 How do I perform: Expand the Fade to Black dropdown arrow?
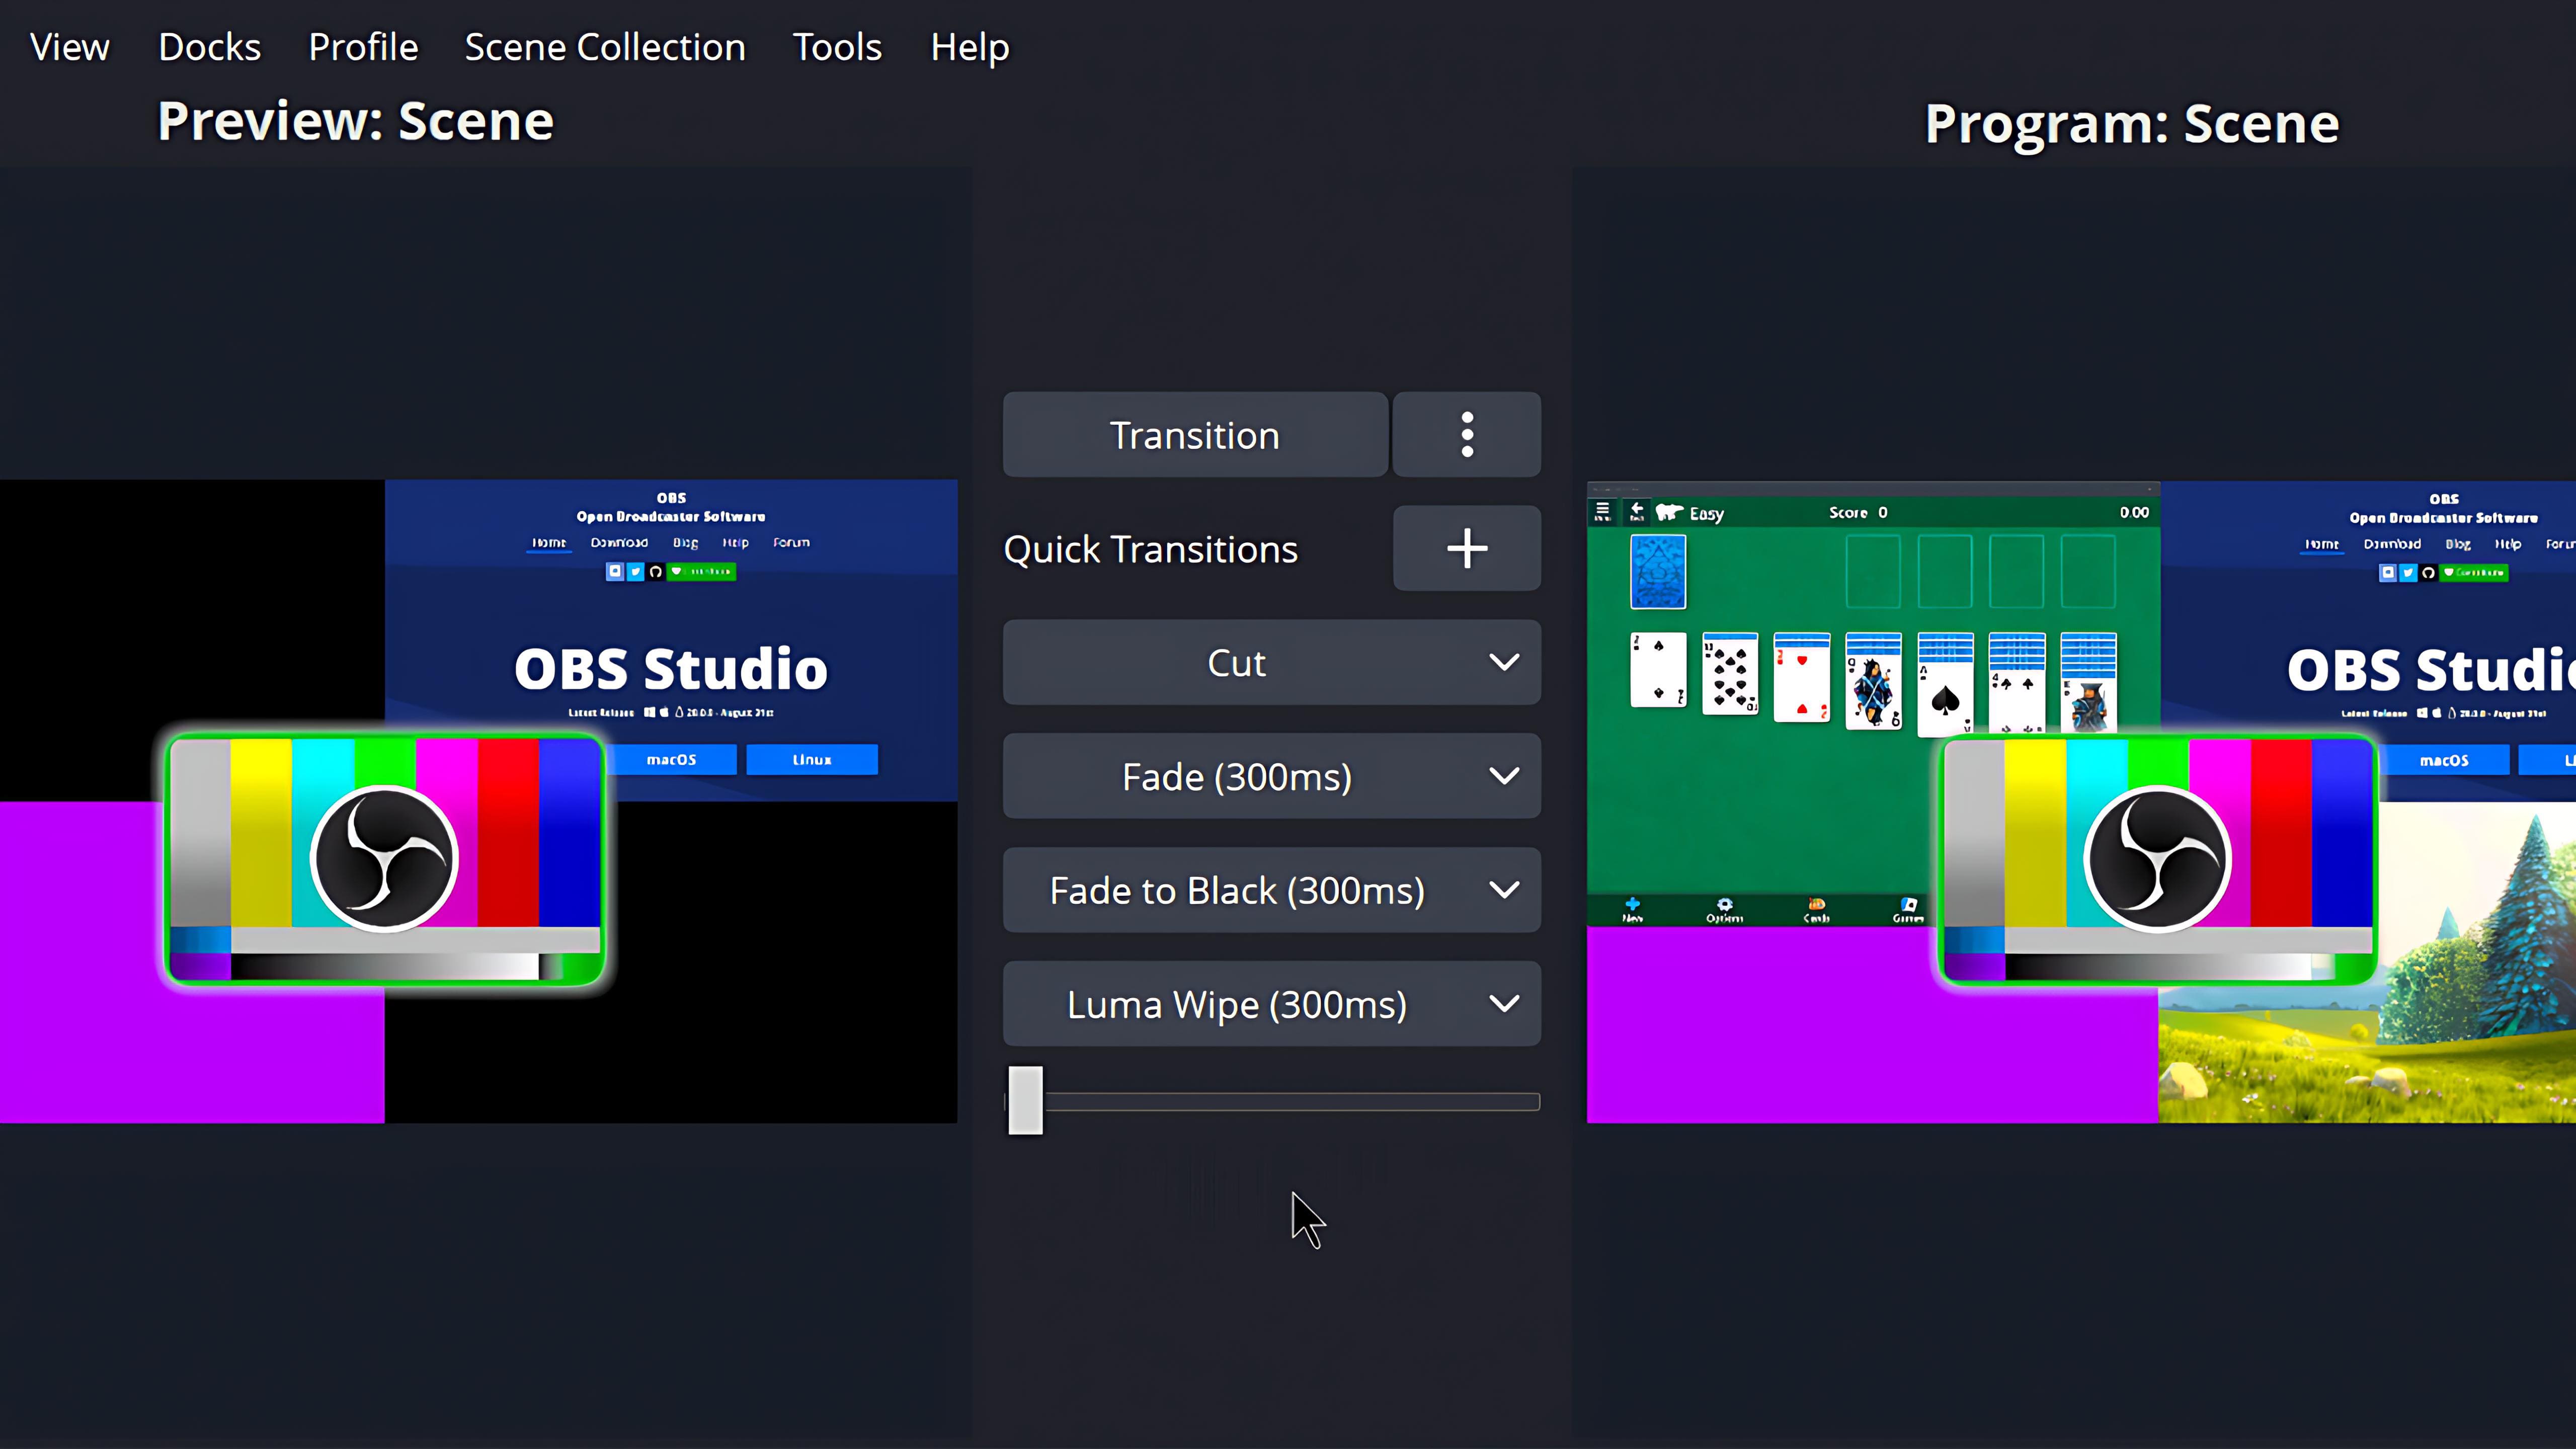(x=1504, y=891)
